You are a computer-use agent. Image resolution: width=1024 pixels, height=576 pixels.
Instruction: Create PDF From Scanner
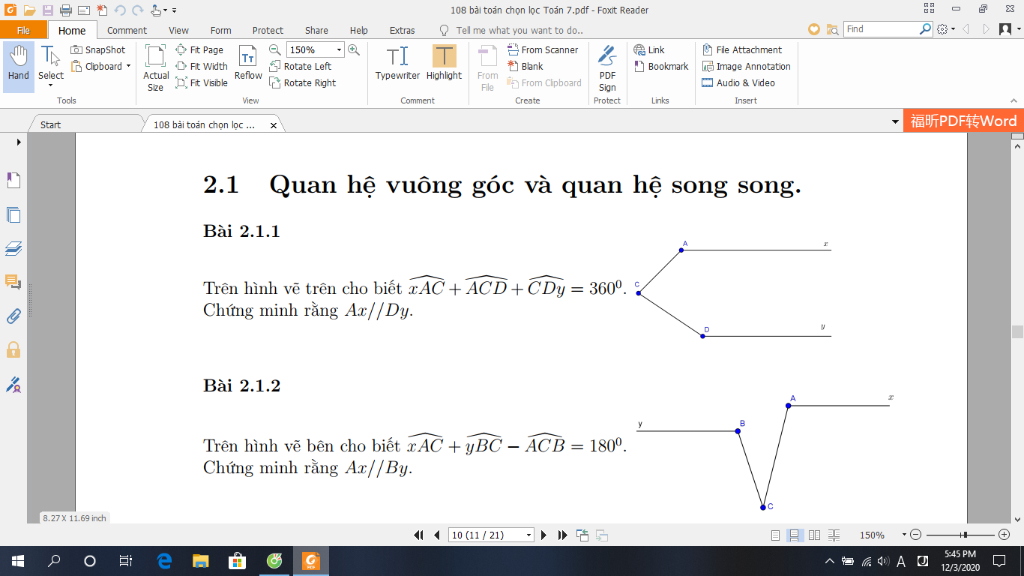(x=543, y=50)
